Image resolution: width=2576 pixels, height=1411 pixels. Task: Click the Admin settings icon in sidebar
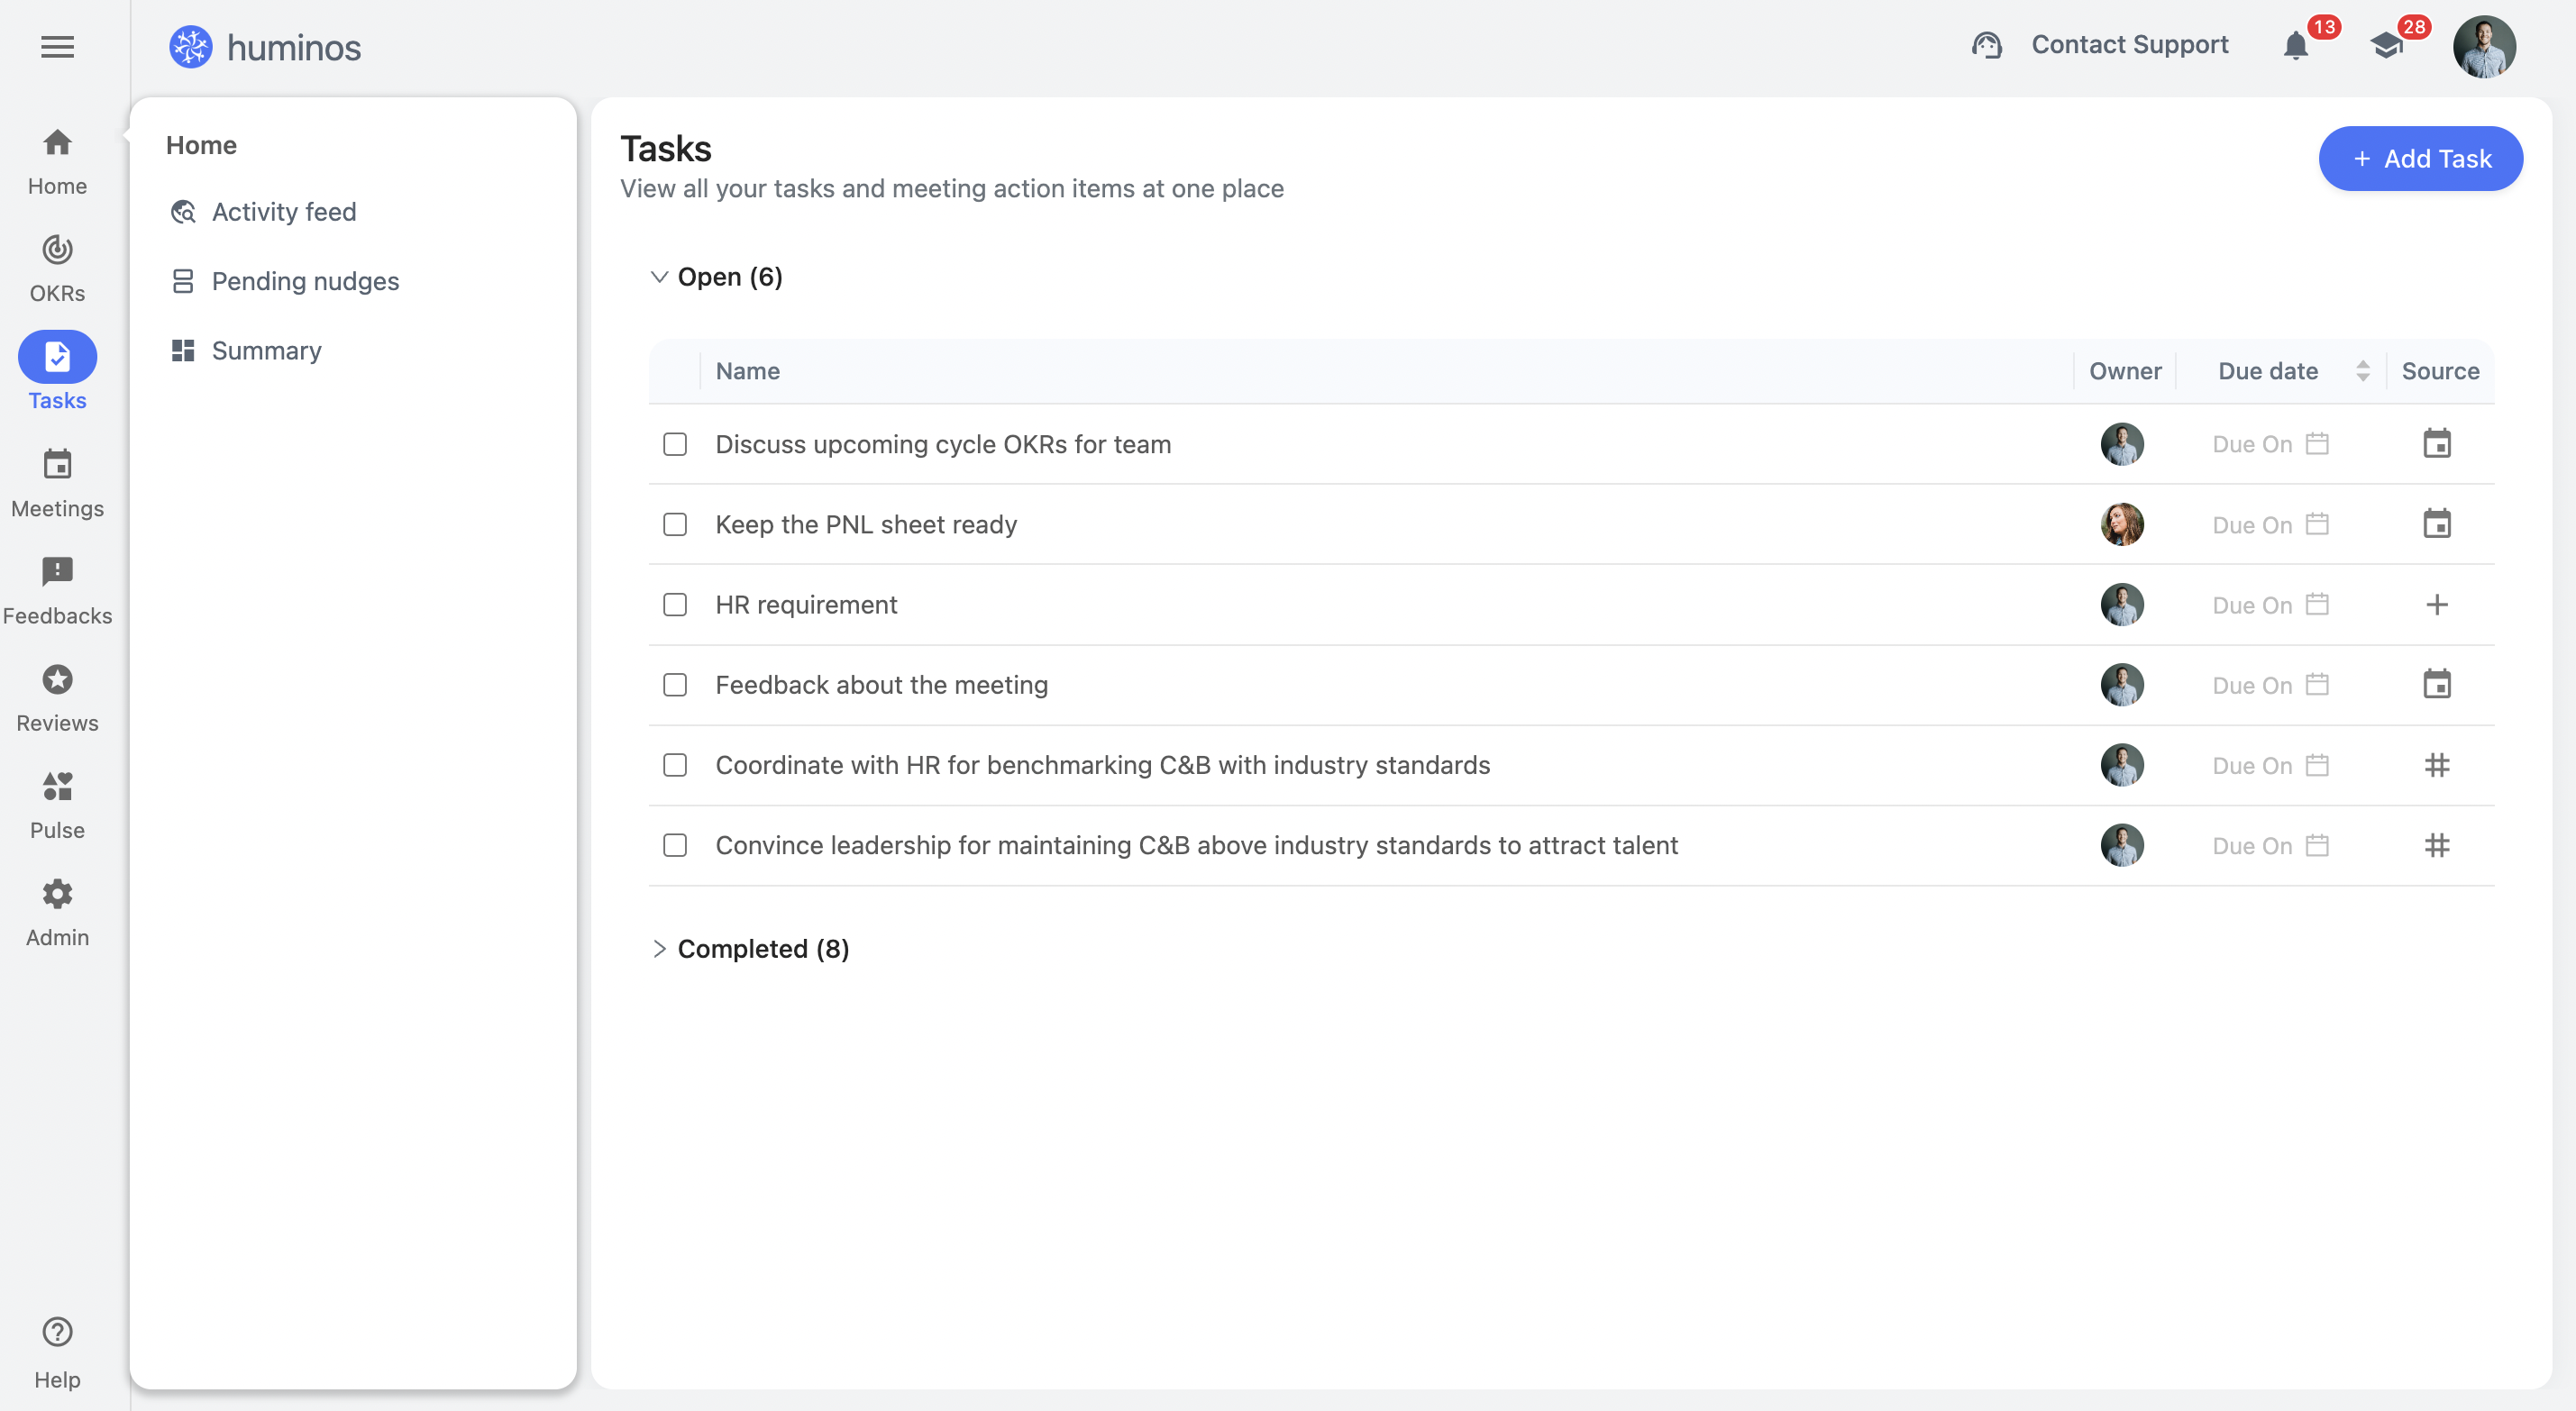tap(58, 893)
